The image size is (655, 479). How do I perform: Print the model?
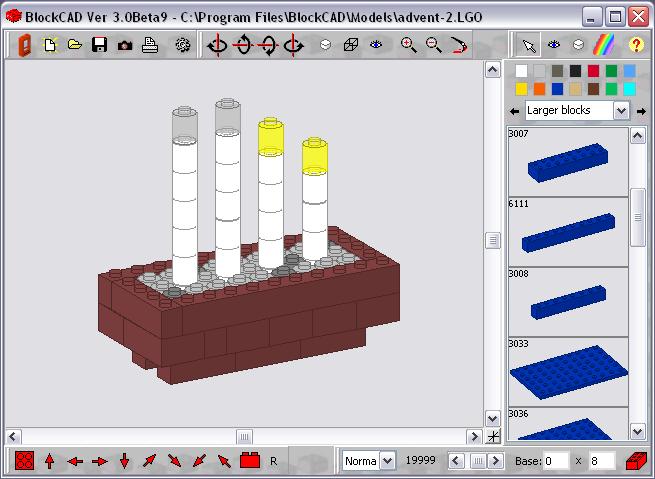150,45
